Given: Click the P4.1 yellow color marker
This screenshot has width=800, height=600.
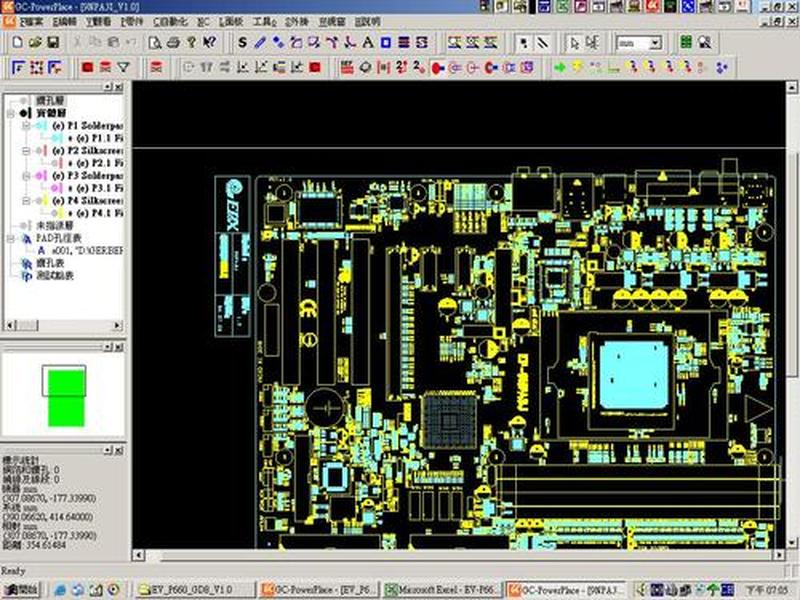Looking at the screenshot, I should point(57,213).
